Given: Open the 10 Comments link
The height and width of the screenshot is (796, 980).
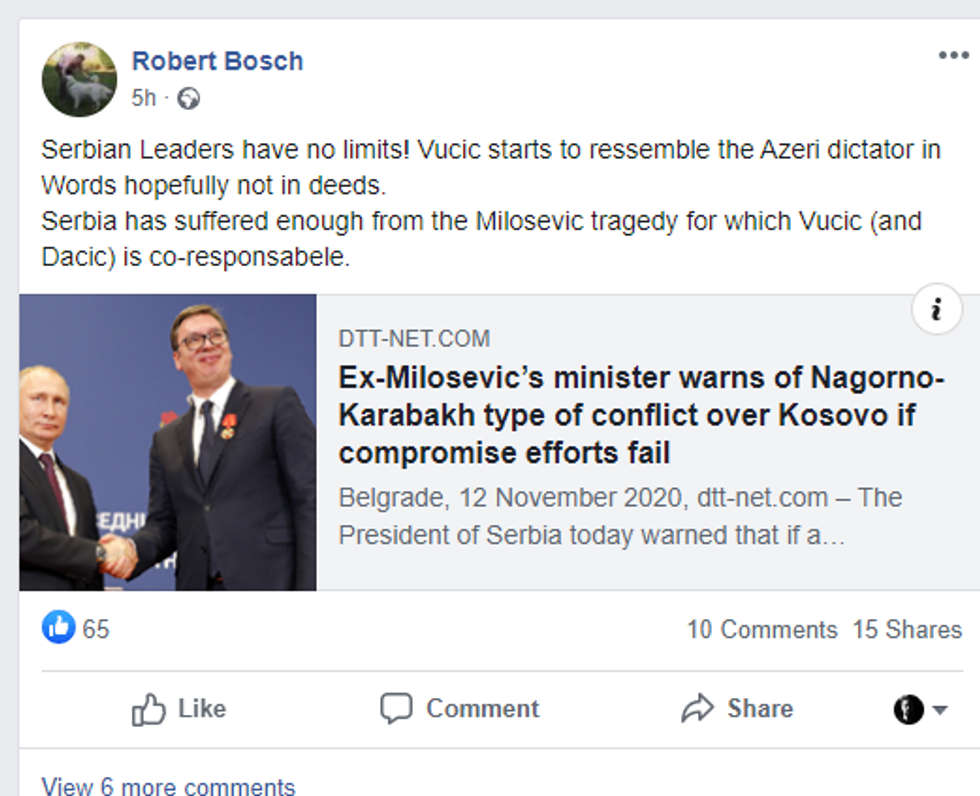Looking at the screenshot, I should [x=761, y=630].
